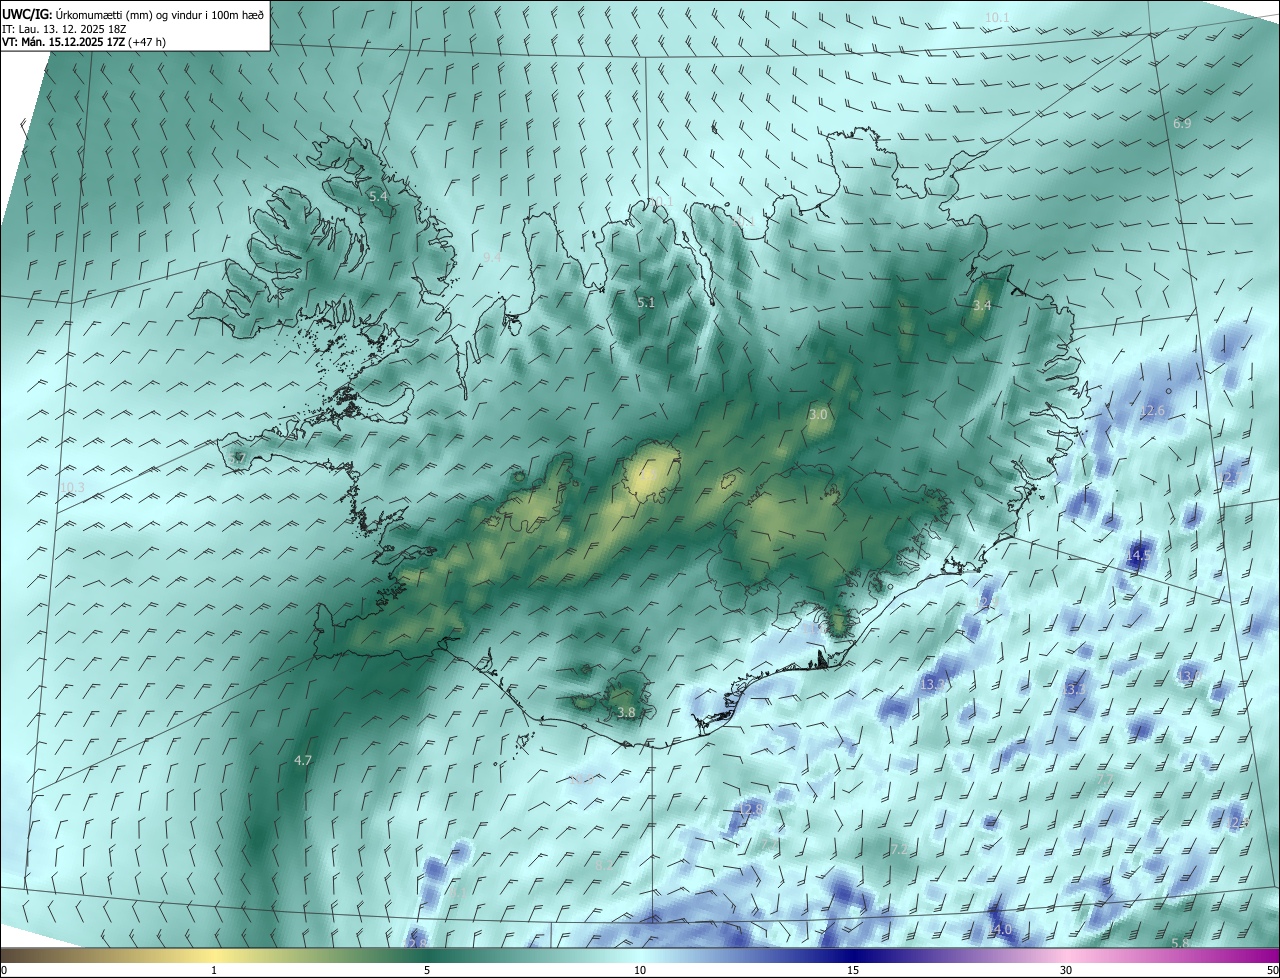Click the 9.4 value label
The height and width of the screenshot is (978, 1280).
tap(492, 258)
